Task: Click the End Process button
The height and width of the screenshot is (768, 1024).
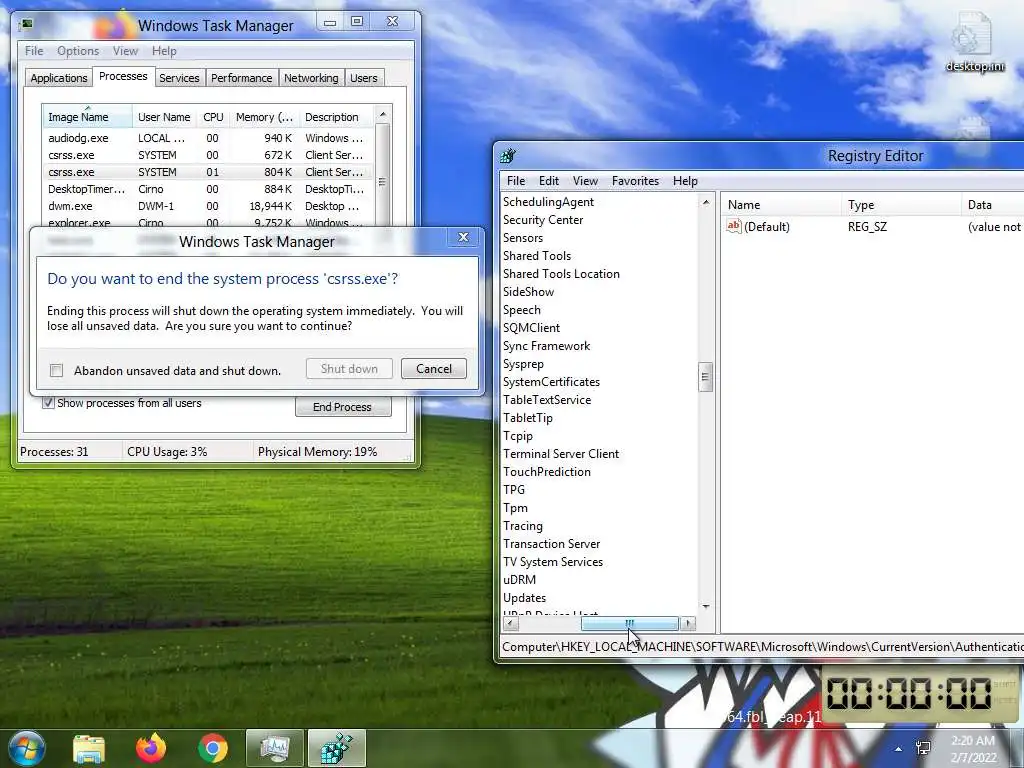Action: [342, 407]
